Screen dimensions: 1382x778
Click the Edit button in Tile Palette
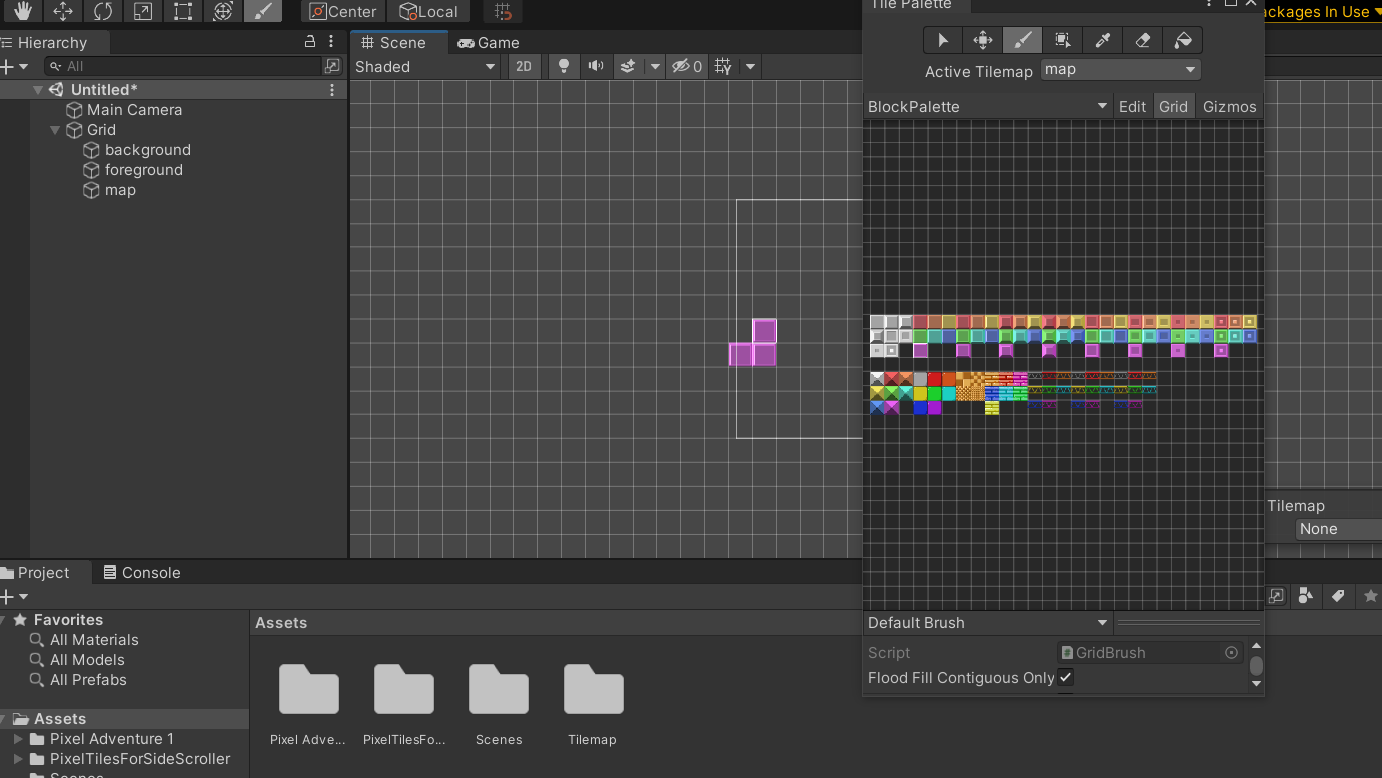(x=1132, y=106)
